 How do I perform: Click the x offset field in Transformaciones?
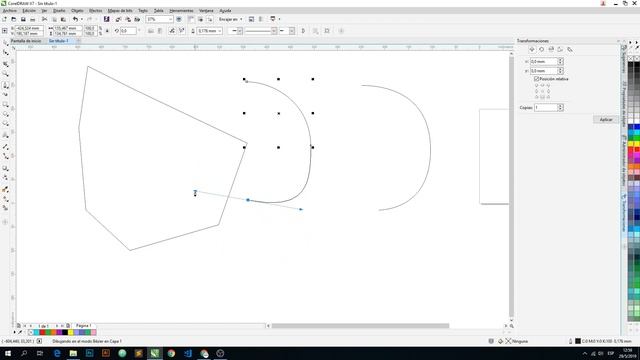[544, 61]
